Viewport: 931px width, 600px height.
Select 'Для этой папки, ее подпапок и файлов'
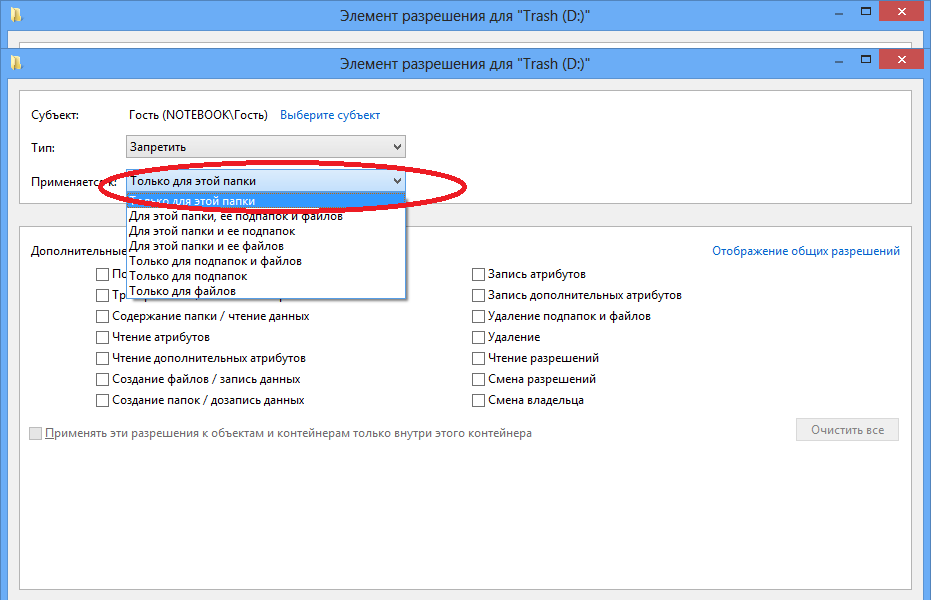point(265,216)
